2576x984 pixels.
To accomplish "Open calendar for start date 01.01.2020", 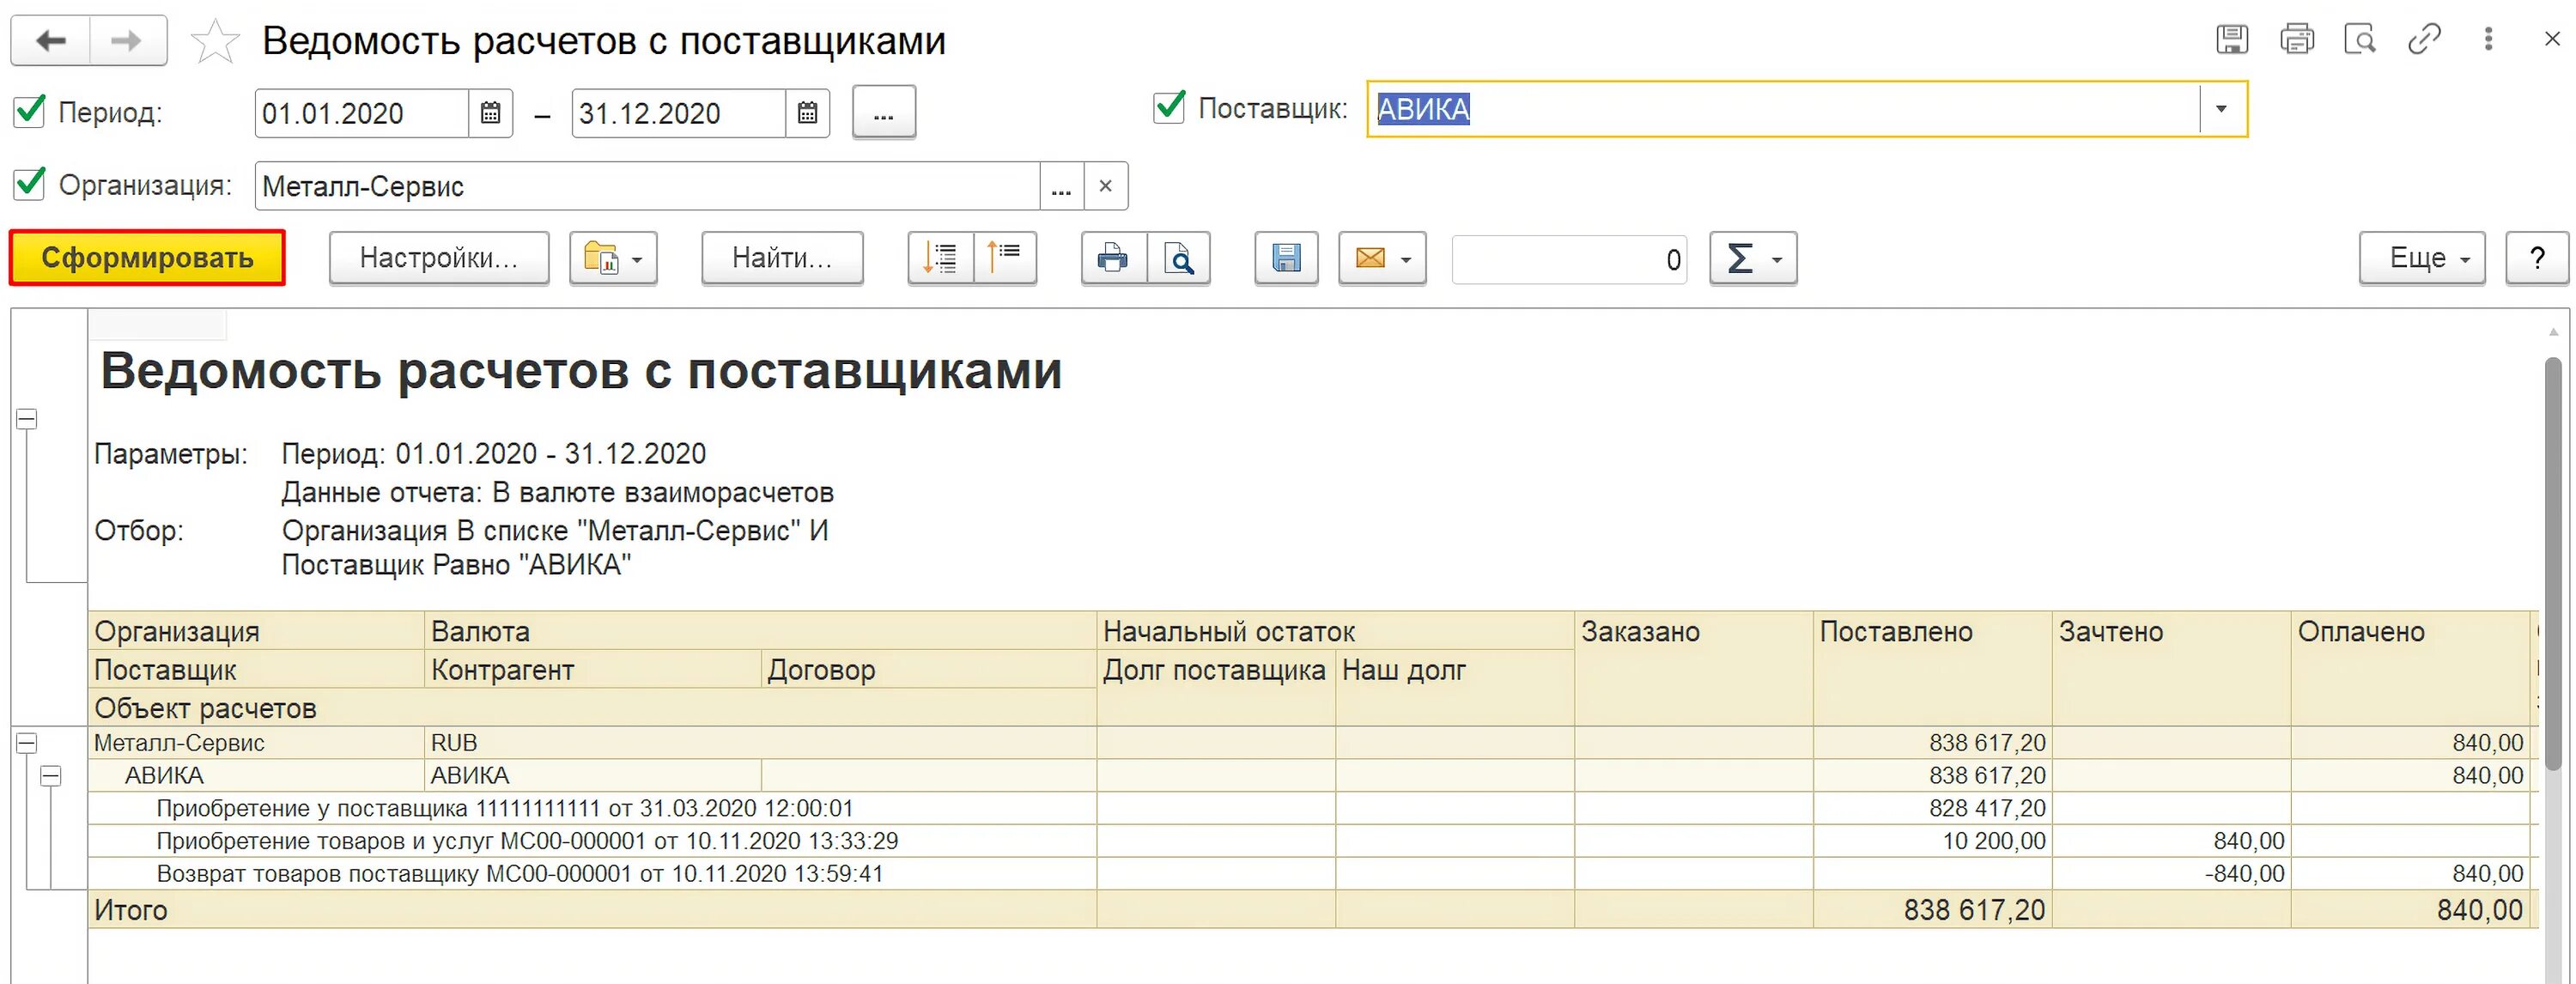I will click(490, 113).
